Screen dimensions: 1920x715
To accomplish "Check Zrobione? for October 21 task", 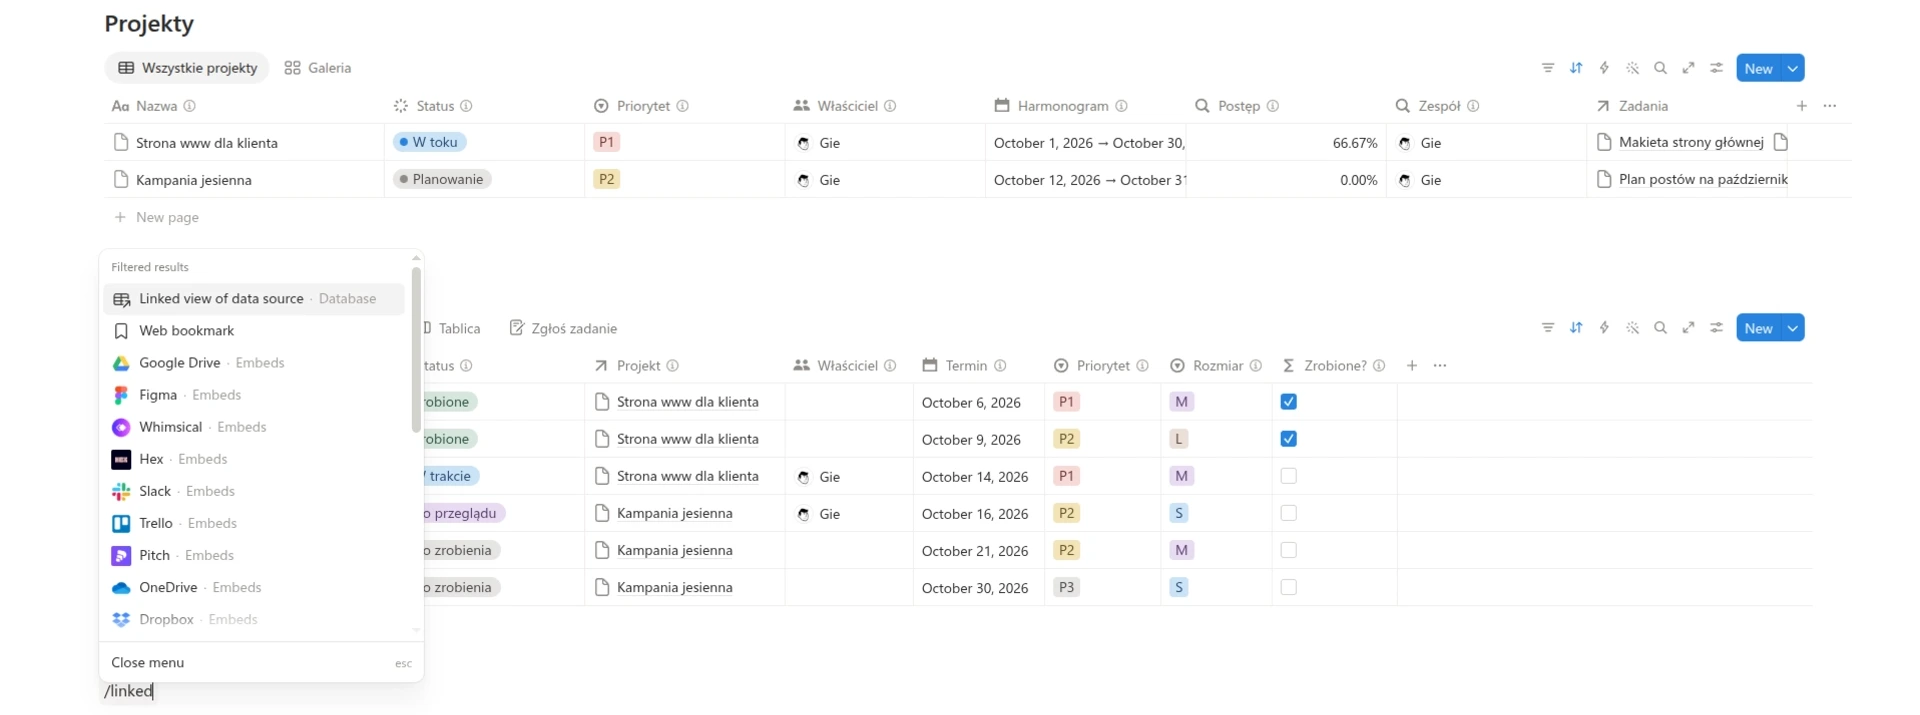I will (x=1288, y=550).
